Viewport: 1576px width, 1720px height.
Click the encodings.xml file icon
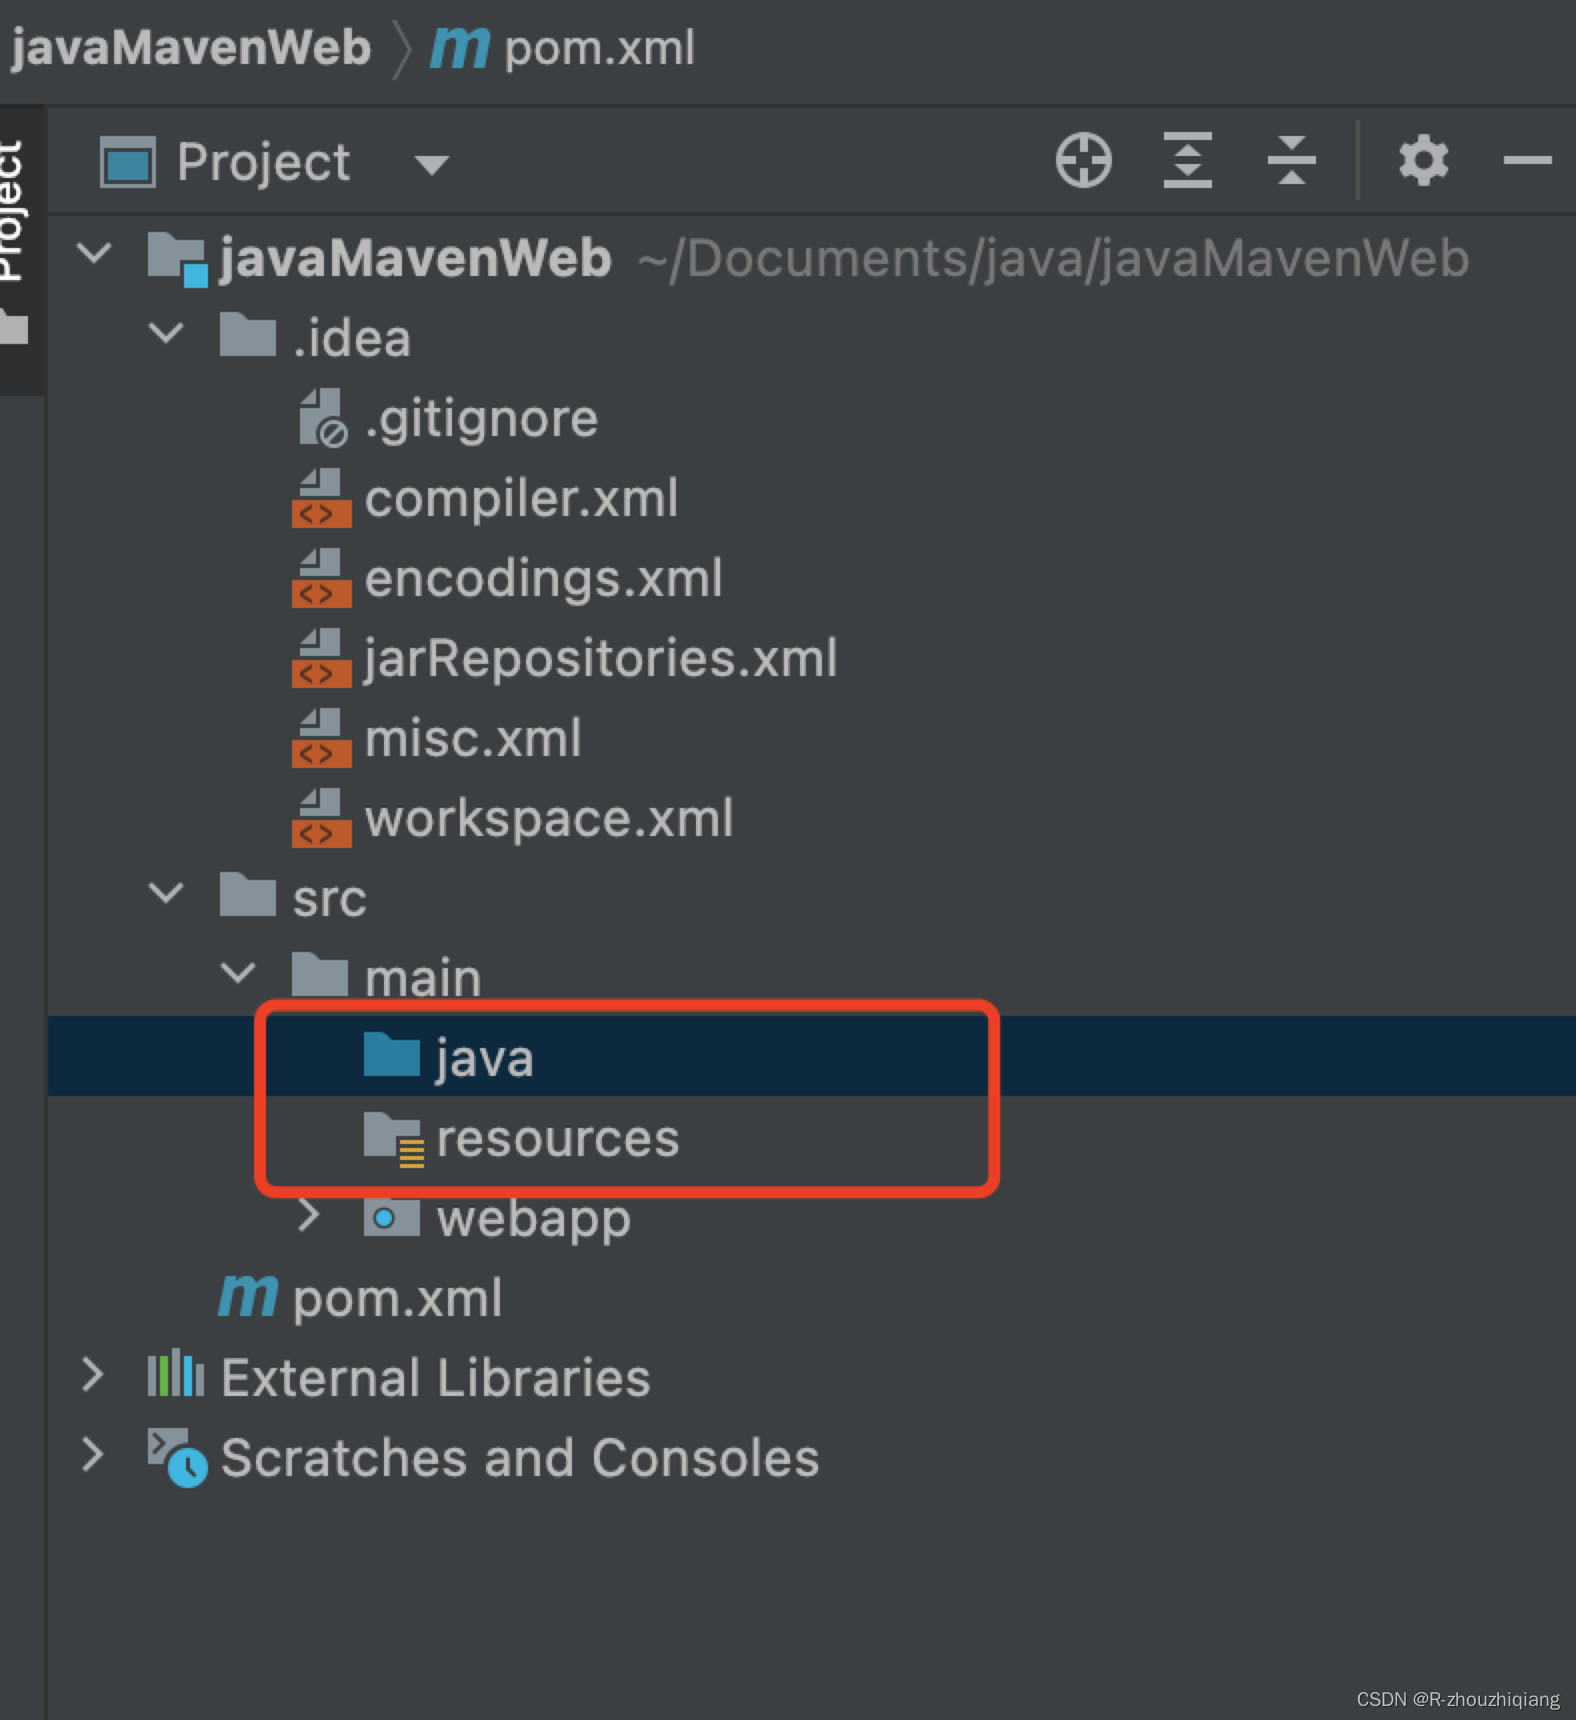pyautogui.click(x=321, y=578)
